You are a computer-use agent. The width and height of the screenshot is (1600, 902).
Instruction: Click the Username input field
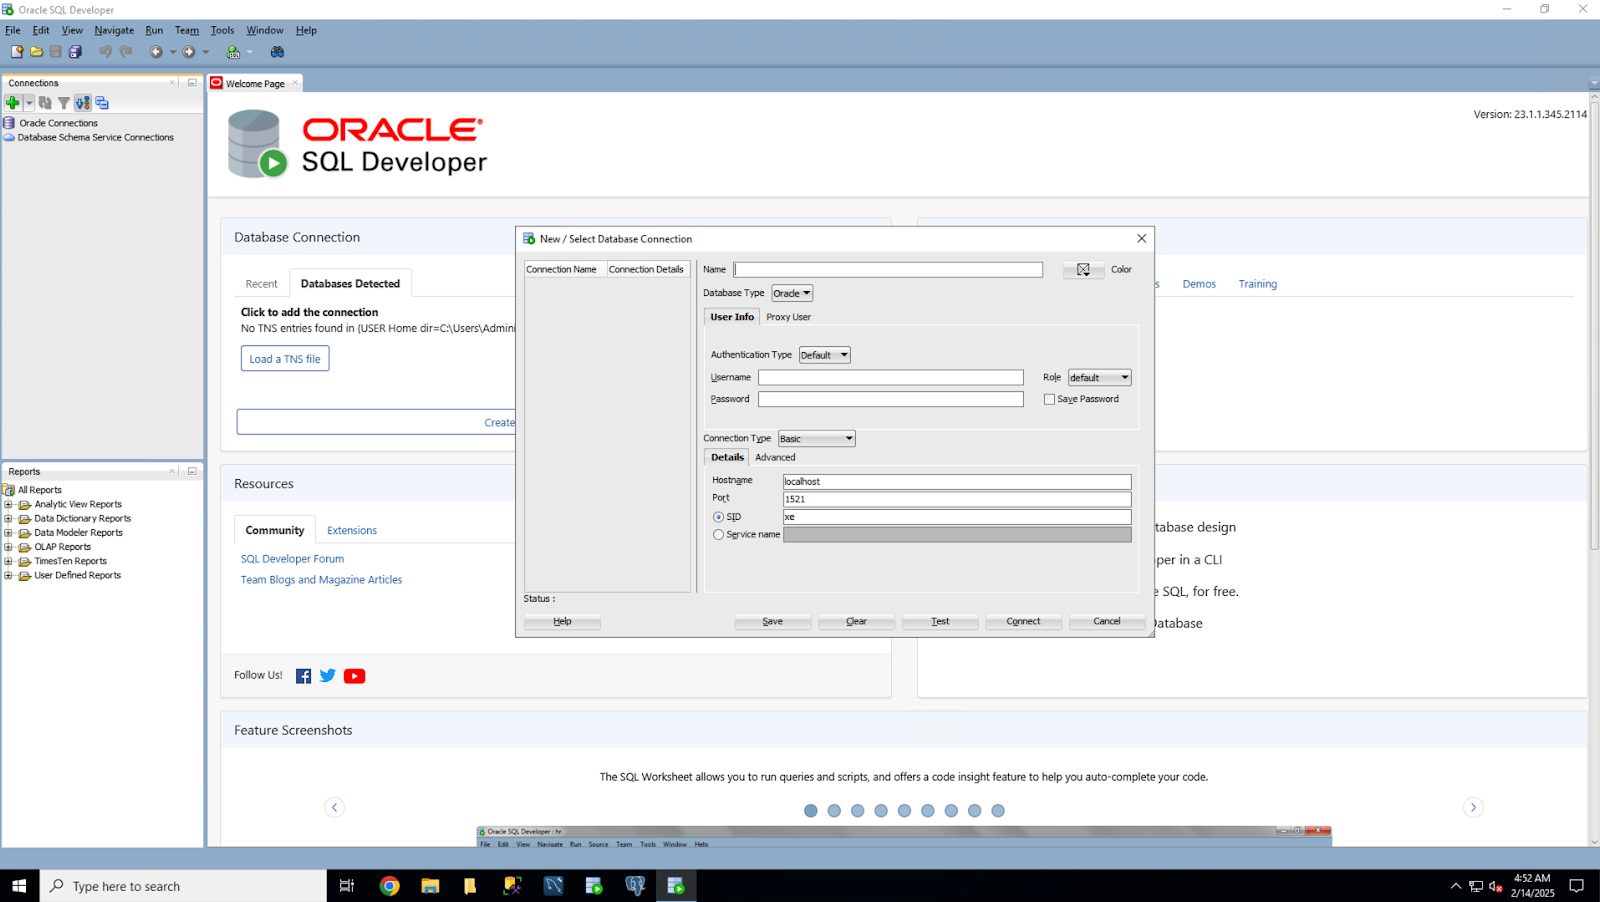[891, 377]
